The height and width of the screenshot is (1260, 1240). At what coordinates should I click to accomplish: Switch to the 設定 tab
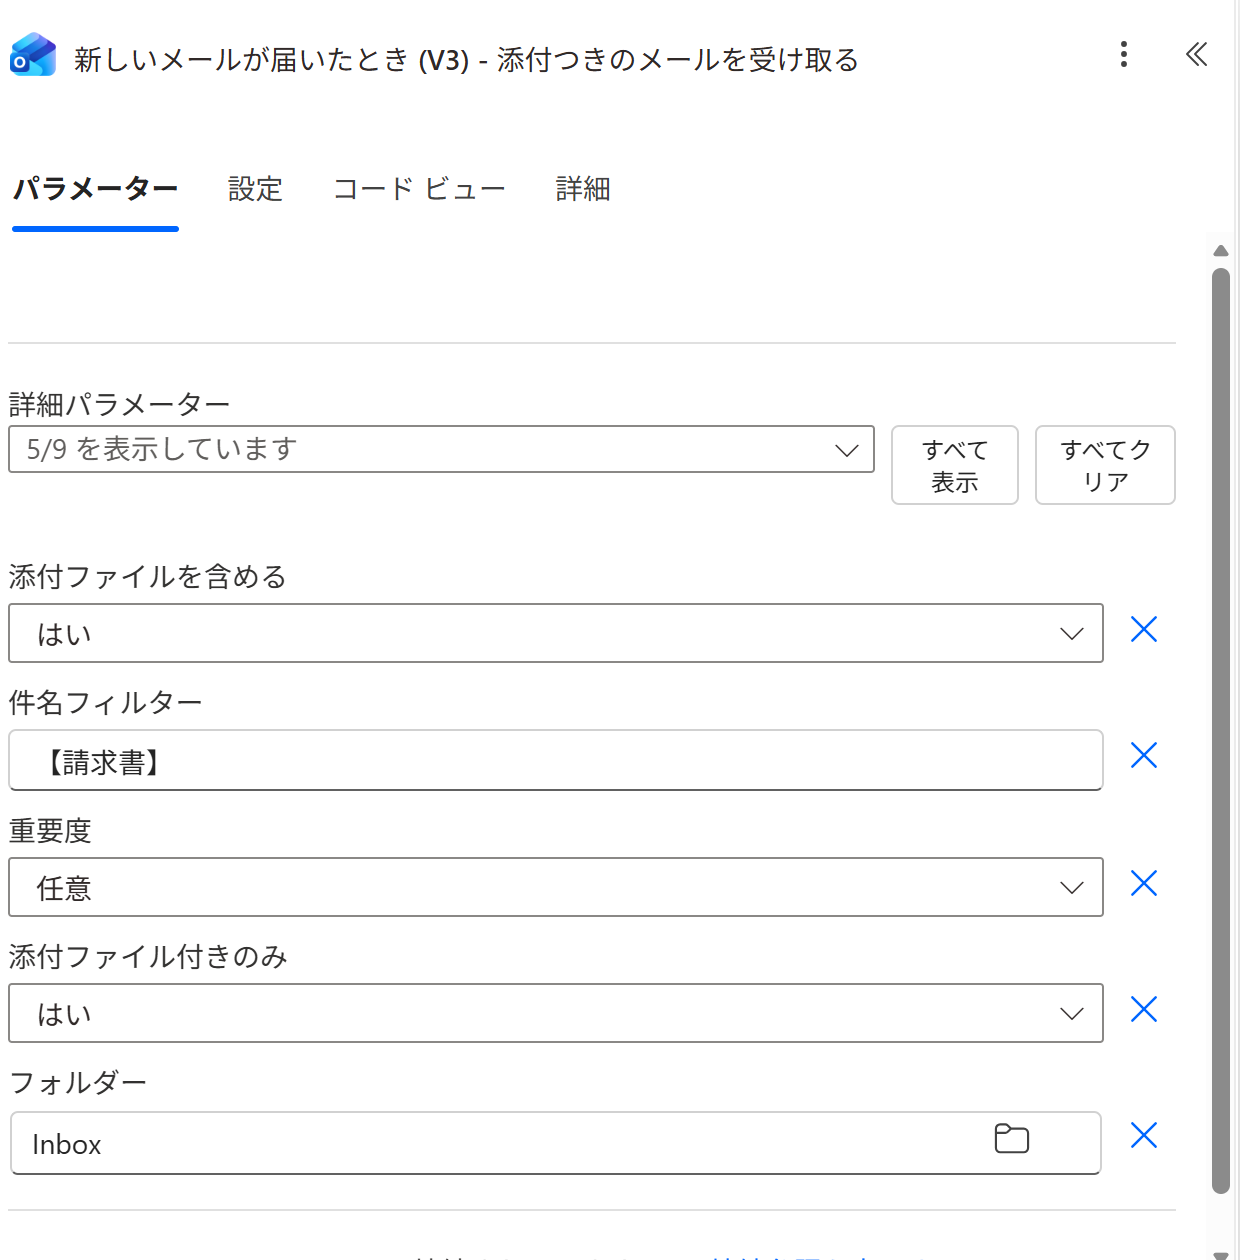pos(255,189)
